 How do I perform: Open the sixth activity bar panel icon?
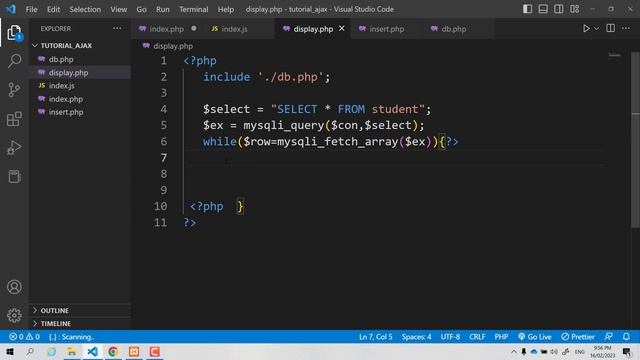coord(14,176)
